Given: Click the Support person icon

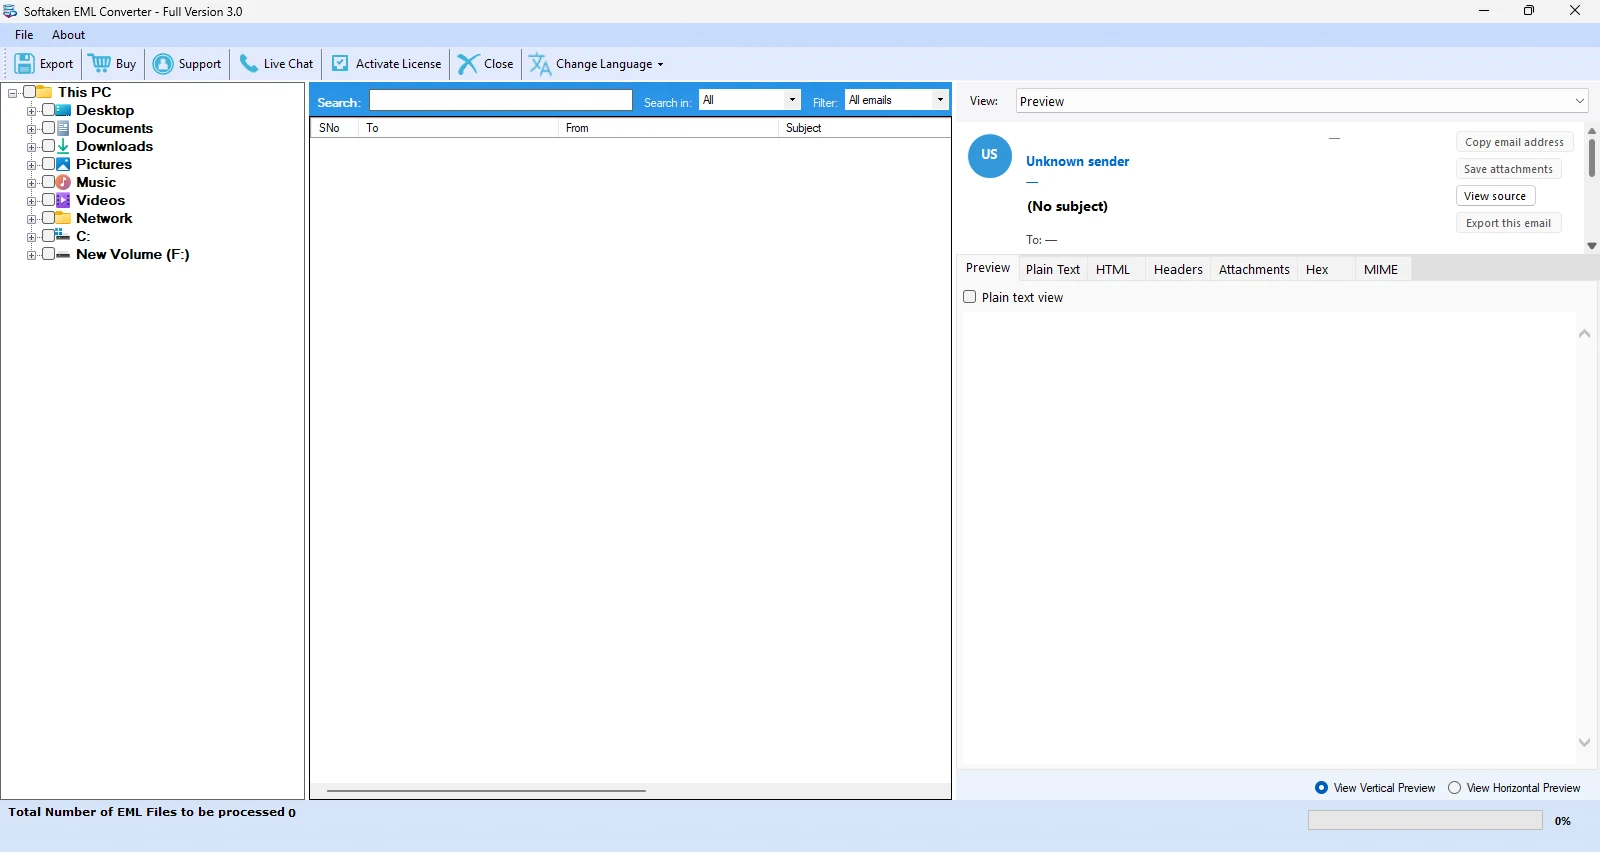Looking at the screenshot, I should (163, 64).
